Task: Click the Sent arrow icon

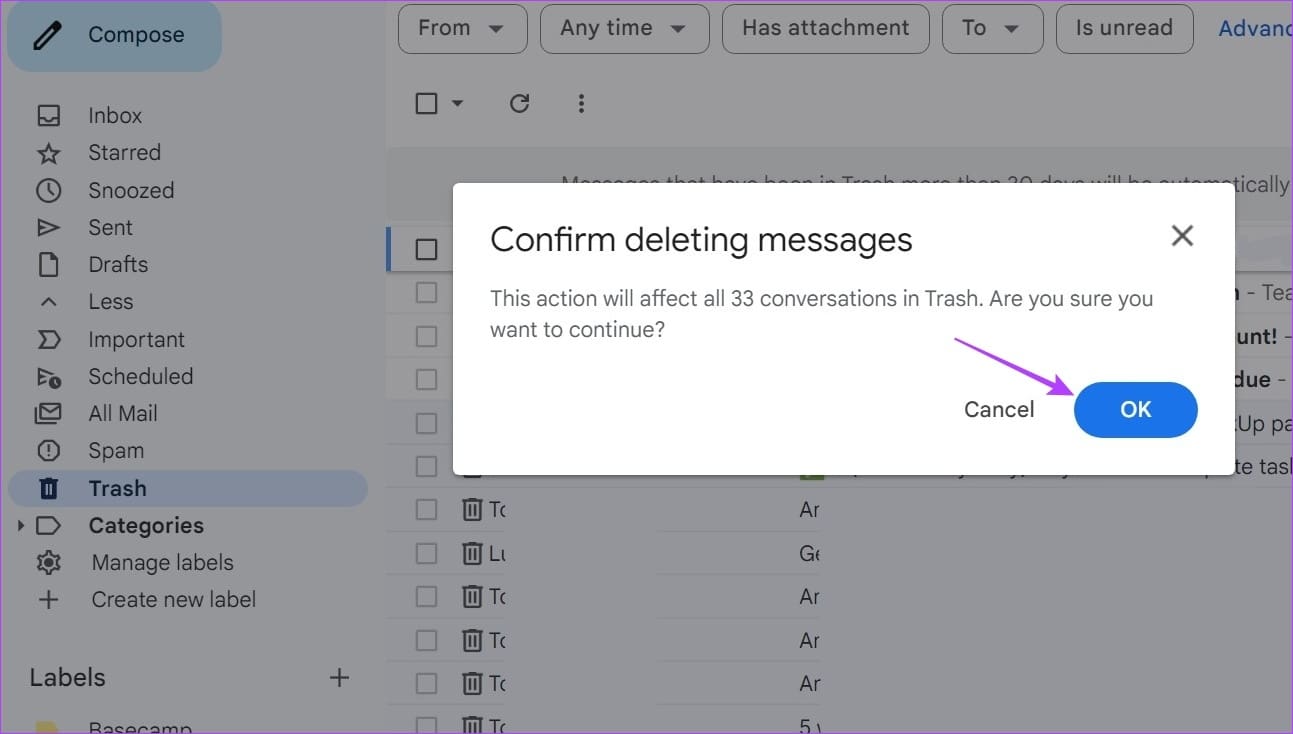Action: click(48, 227)
